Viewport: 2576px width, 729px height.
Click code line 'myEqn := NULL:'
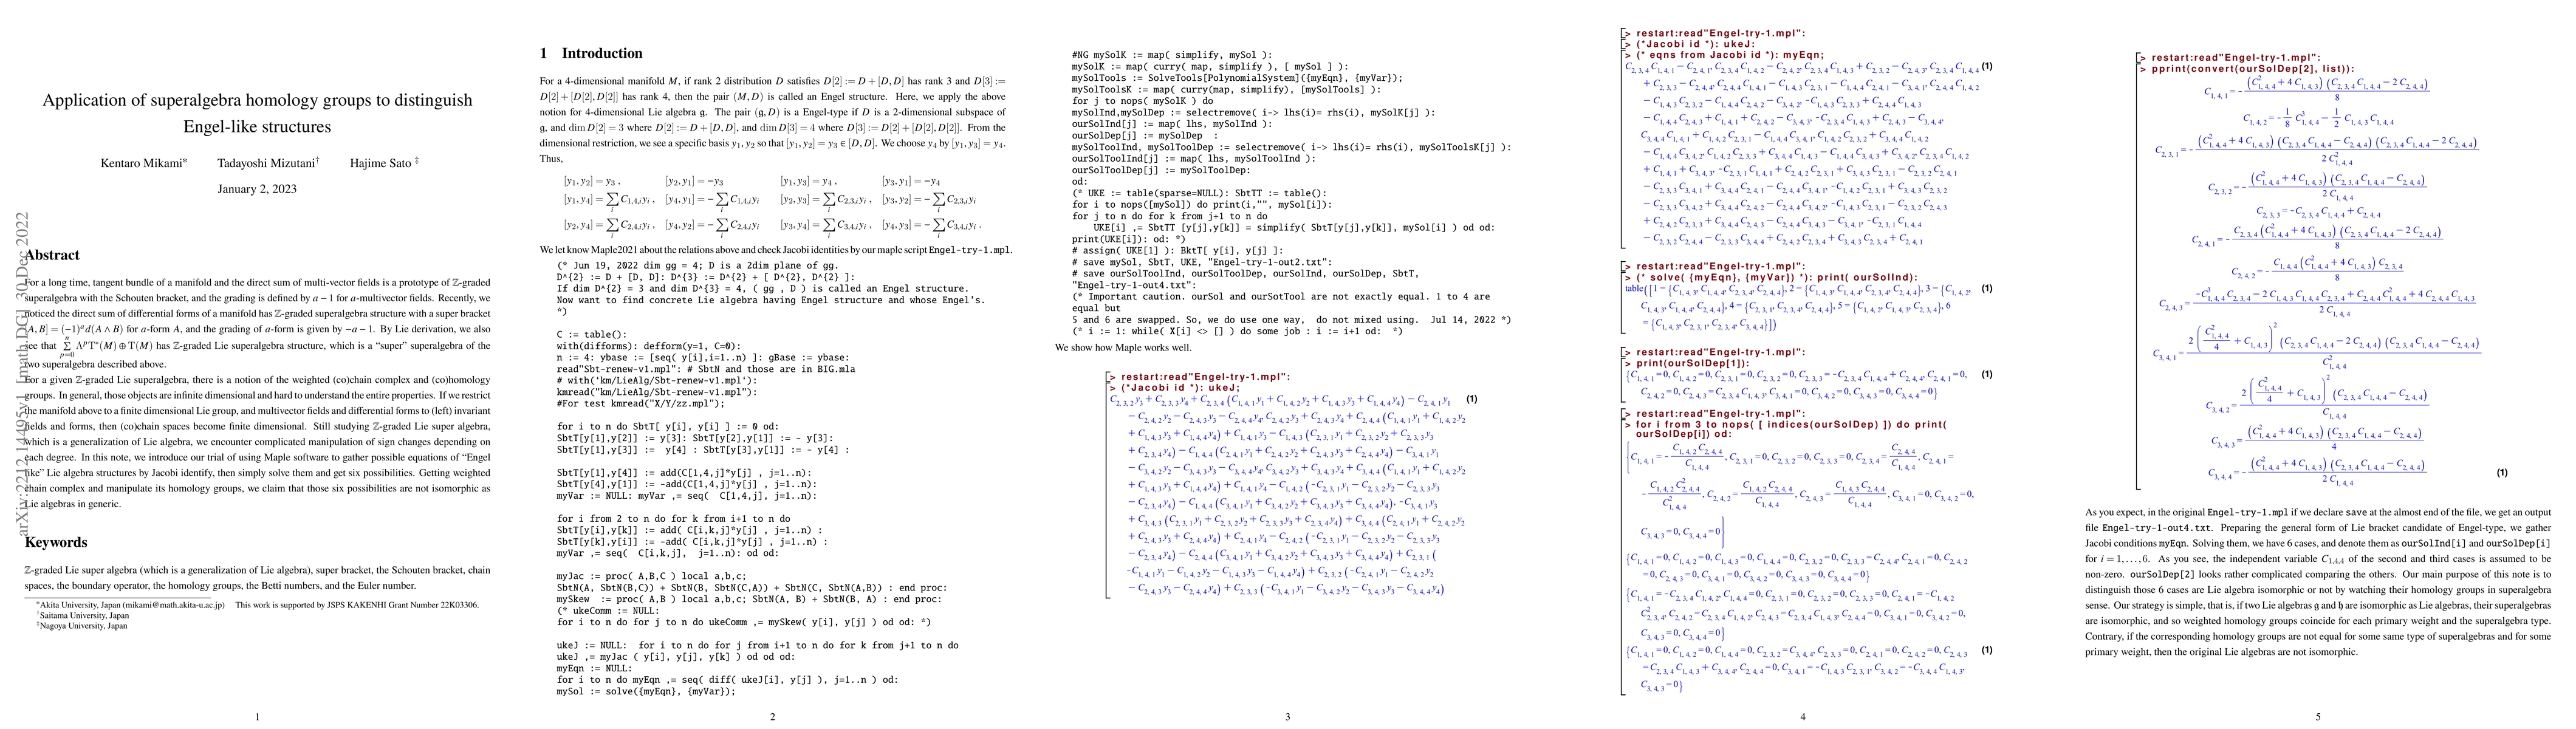click(593, 669)
